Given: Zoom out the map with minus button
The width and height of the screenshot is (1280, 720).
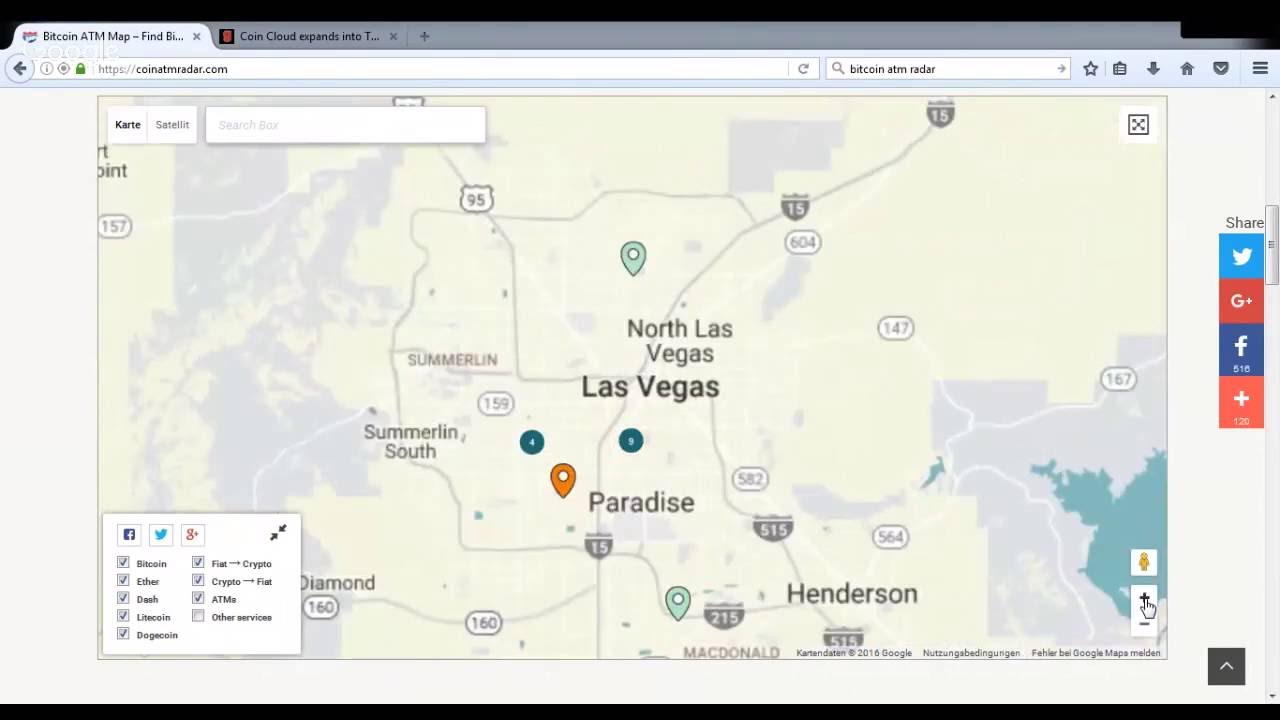Looking at the screenshot, I should point(1144,622).
